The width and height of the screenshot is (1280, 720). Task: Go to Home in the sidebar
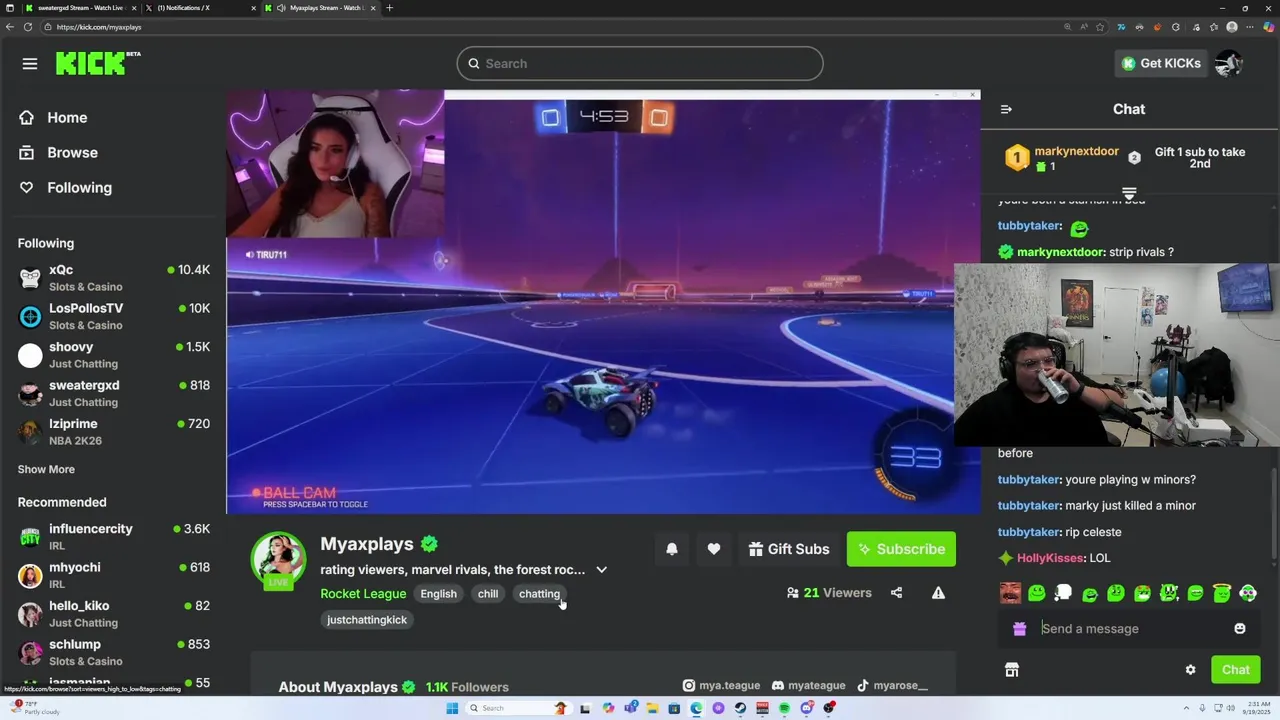tap(54, 118)
